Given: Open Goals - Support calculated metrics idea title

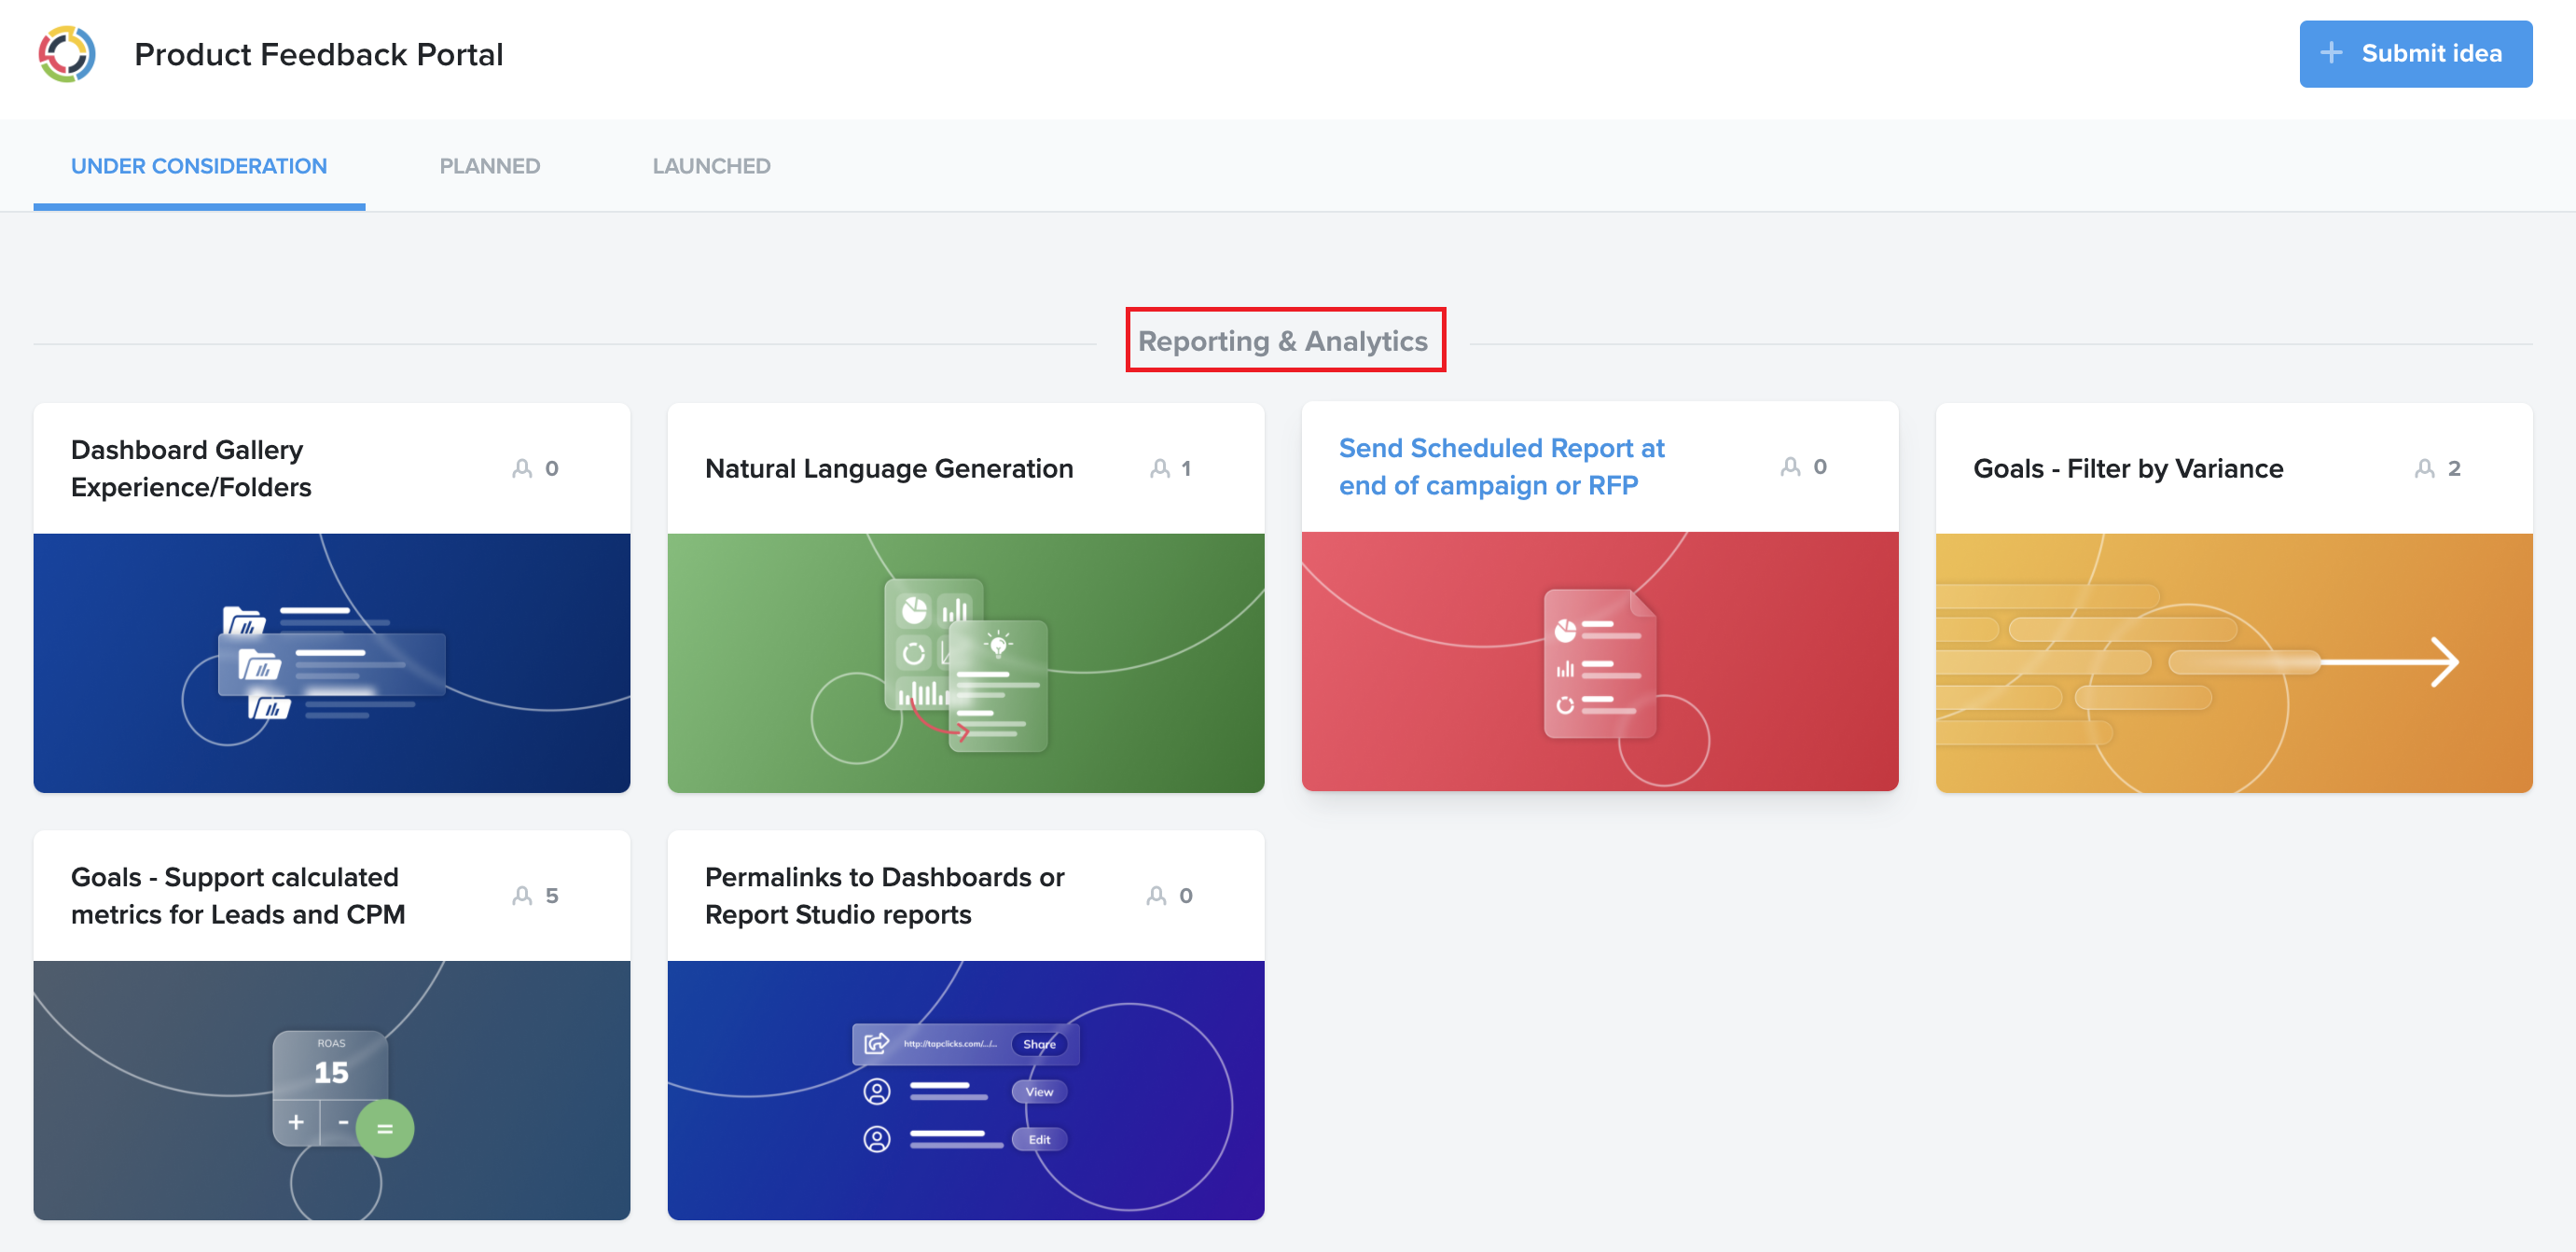Looking at the screenshot, I should [x=238, y=895].
